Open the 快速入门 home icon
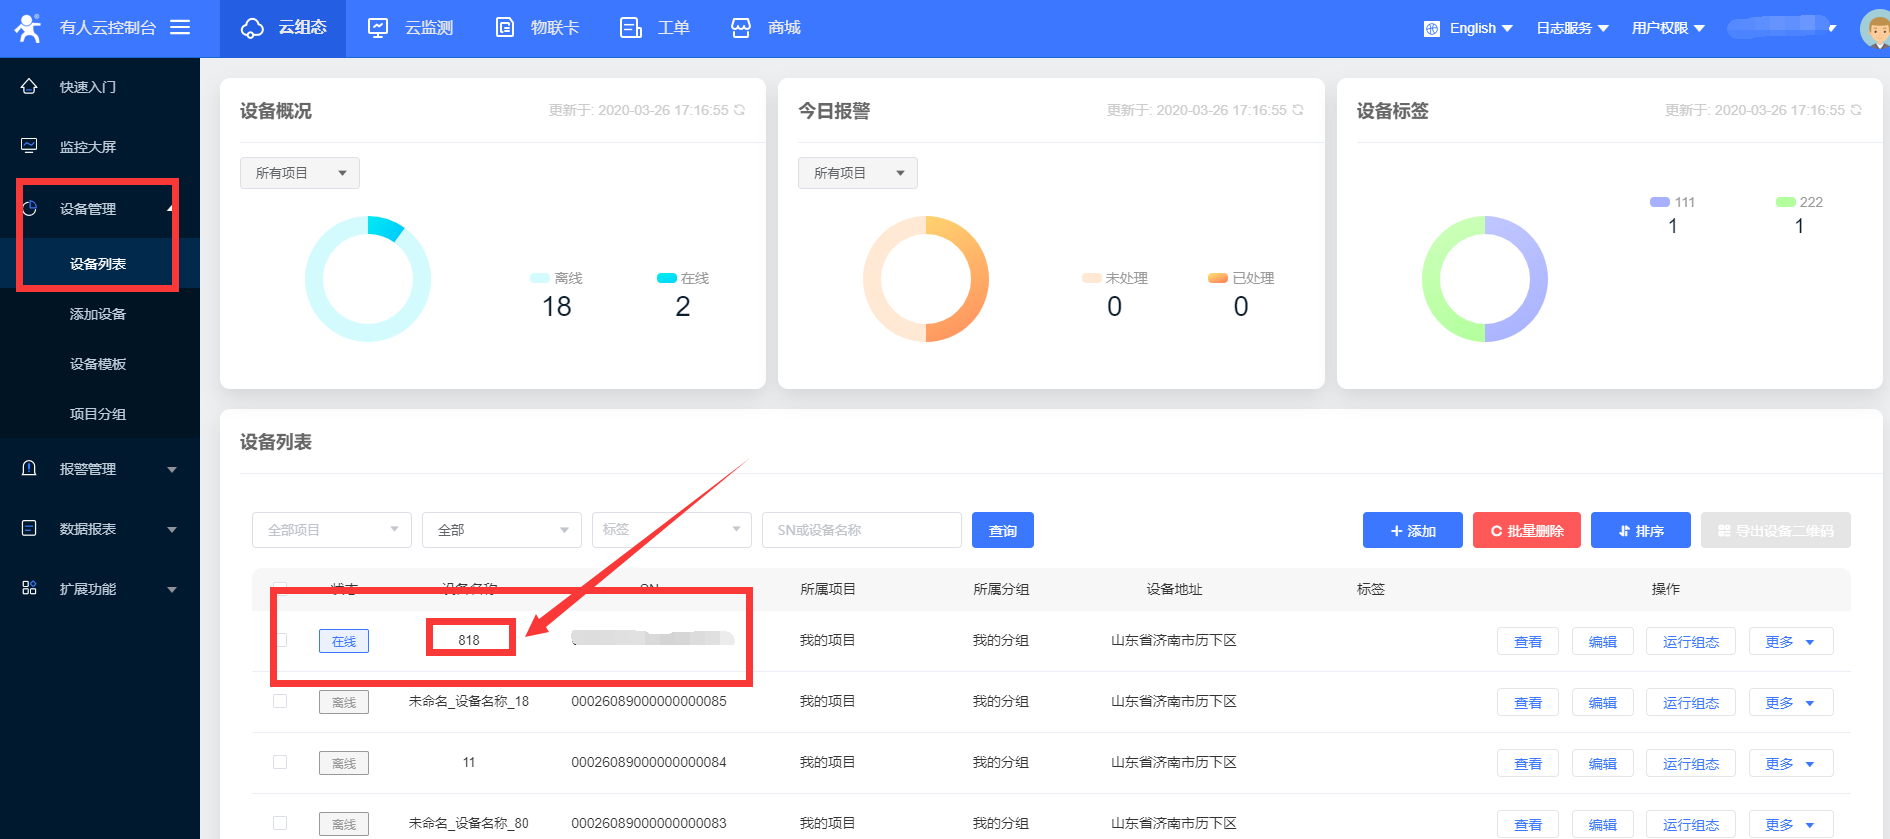This screenshot has height=839, width=1890. click(x=29, y=87)
